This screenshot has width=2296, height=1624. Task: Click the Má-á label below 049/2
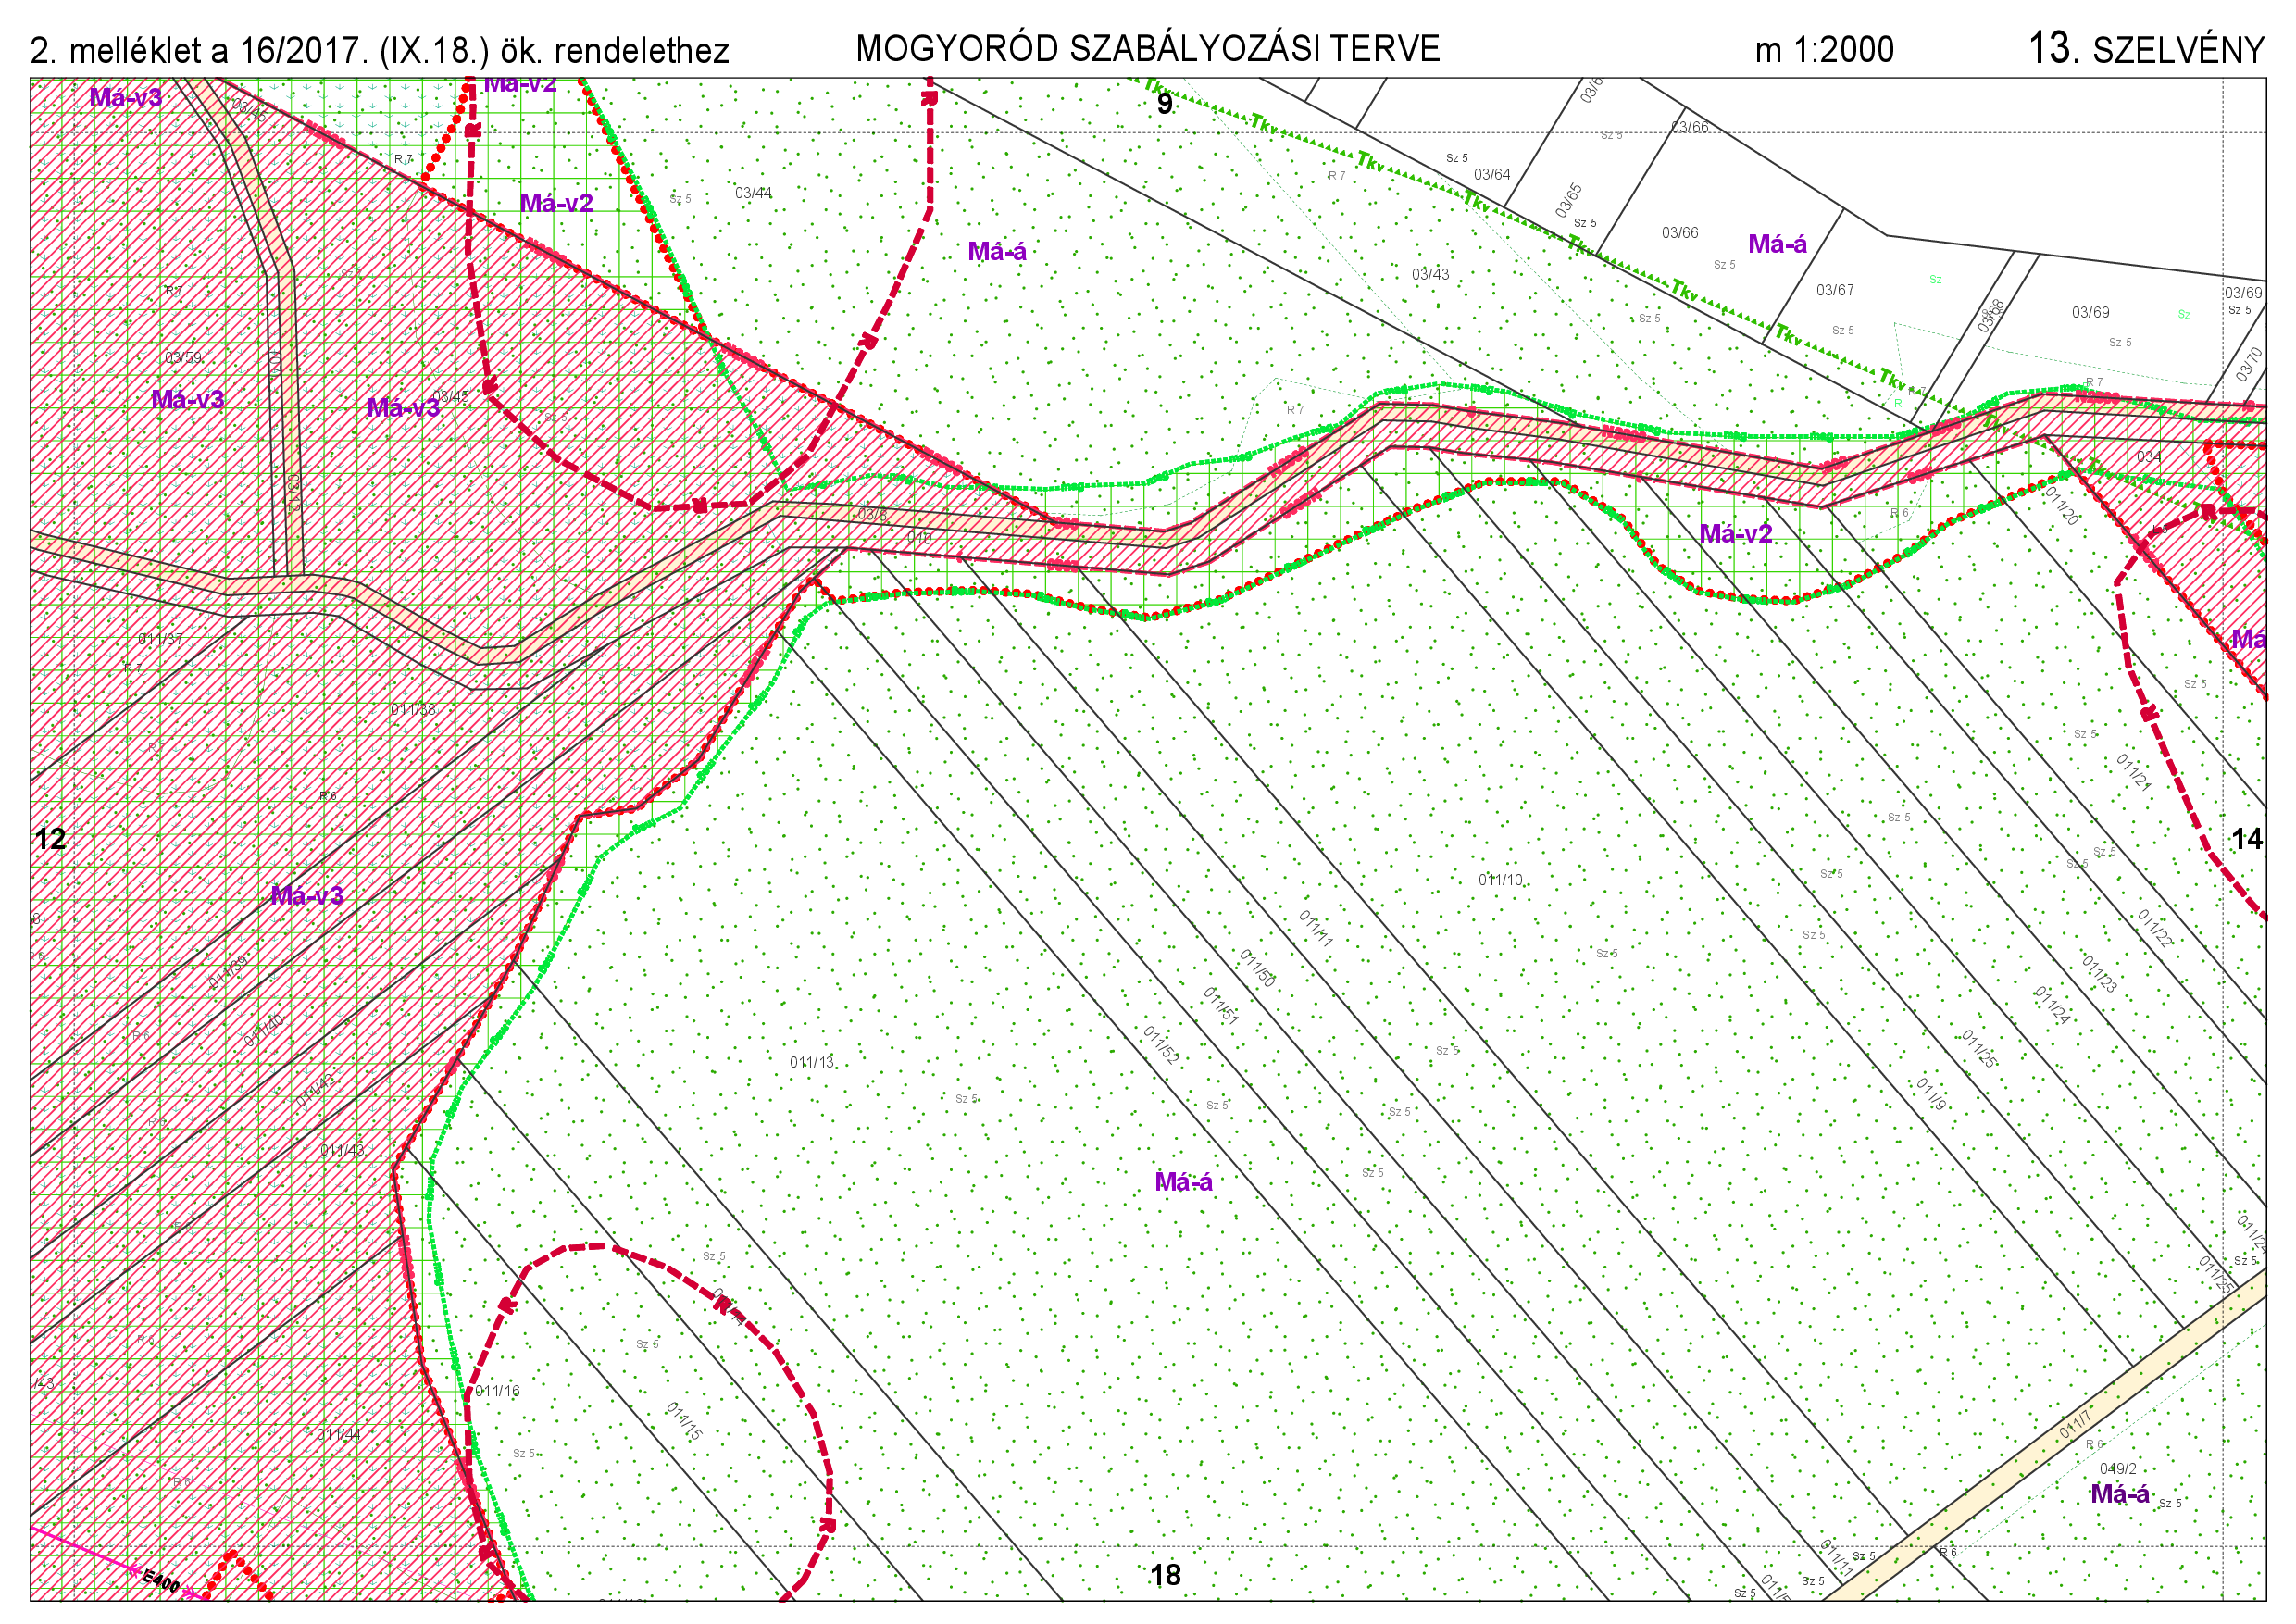[2120, 1495]
